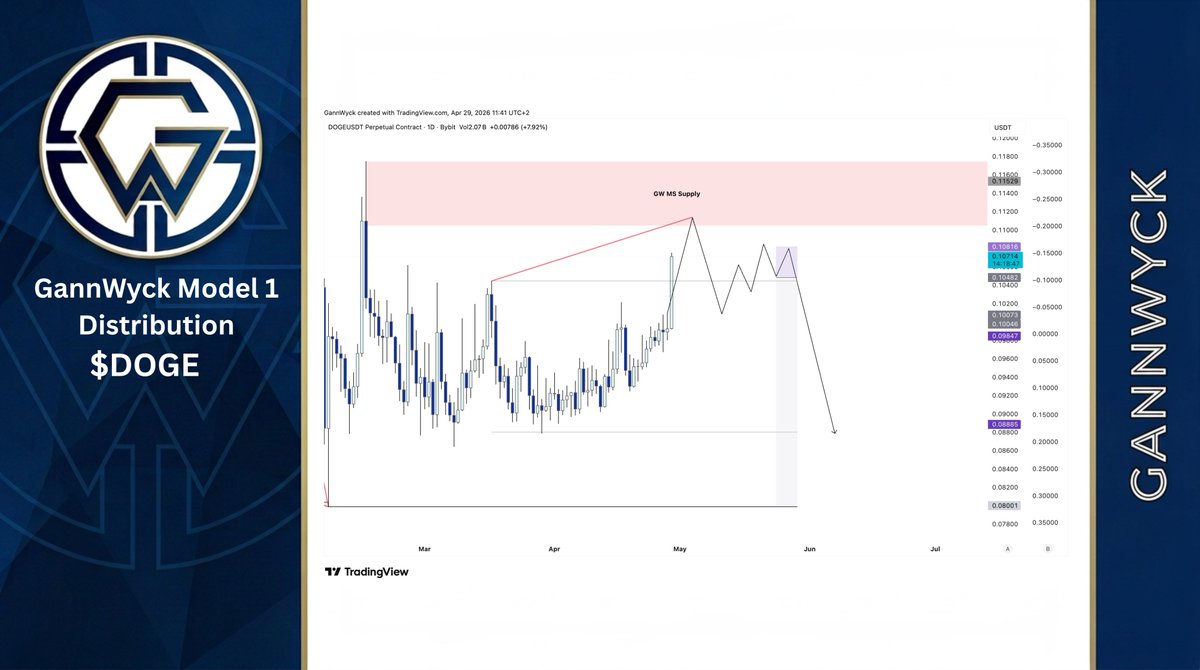Click the 'A' auto-scale button on the time axis
The width and height of the screenshot is (1200, 670).
(x=1008, y=549)
